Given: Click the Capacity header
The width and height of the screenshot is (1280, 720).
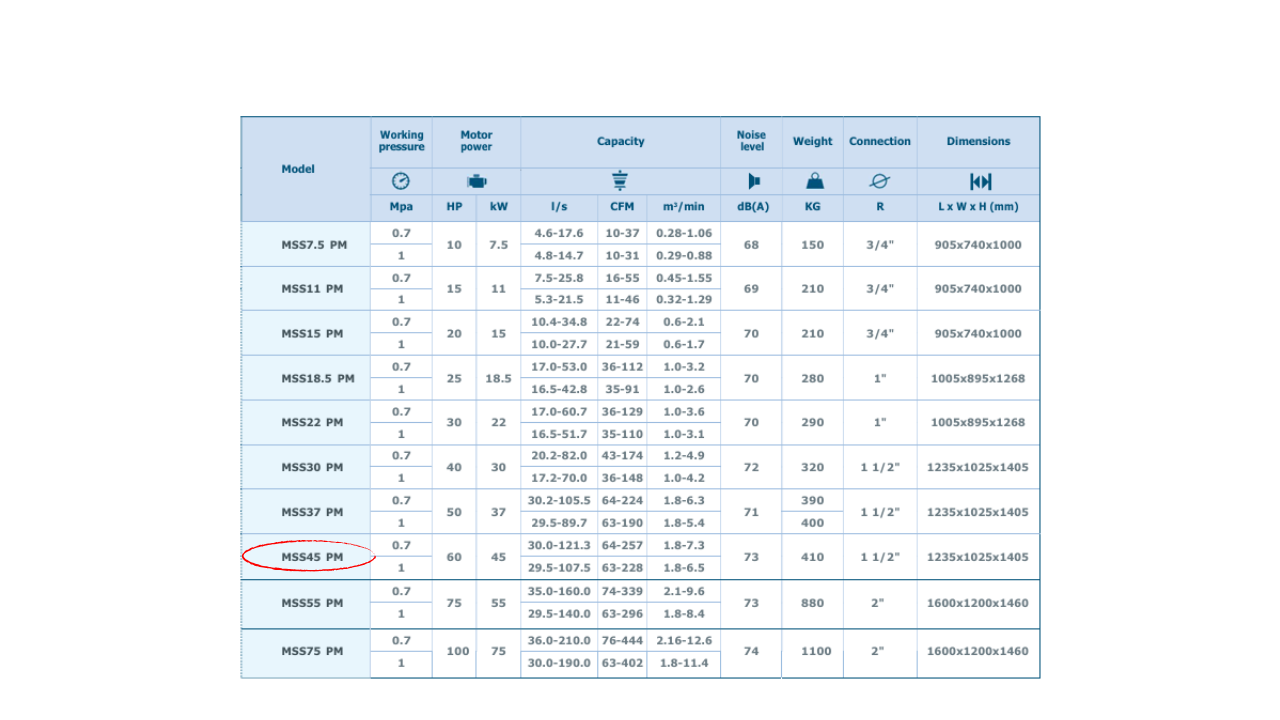Looking at the screenshot, I should (x=620, y=141).
